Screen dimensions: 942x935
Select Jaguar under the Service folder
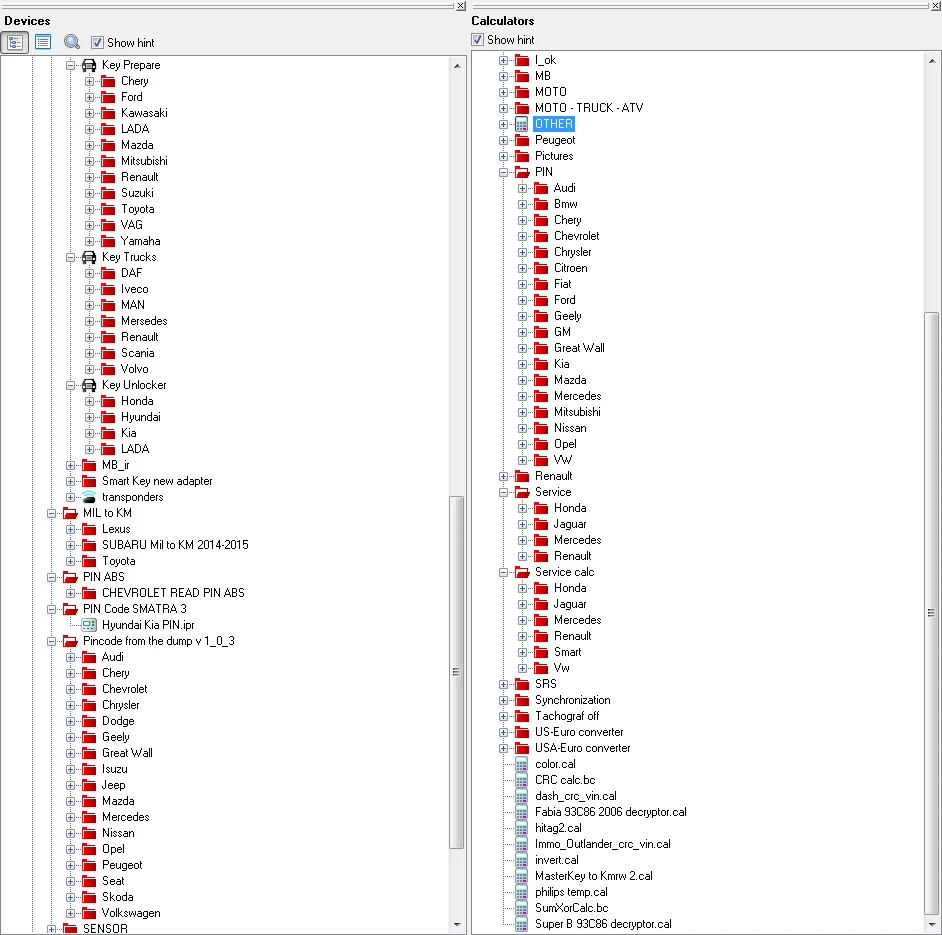[x=570, y=524]
